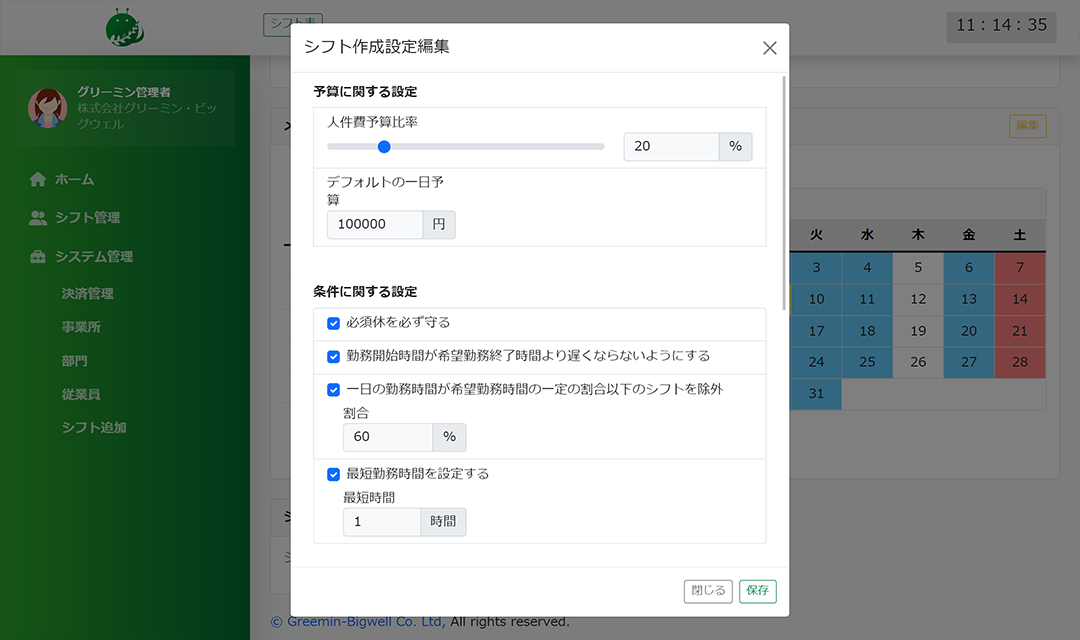The height and width of the screenshot is (640, 1080).
Task: Click the labor cost ratio percent field
Action: click(x=670, y=147)
